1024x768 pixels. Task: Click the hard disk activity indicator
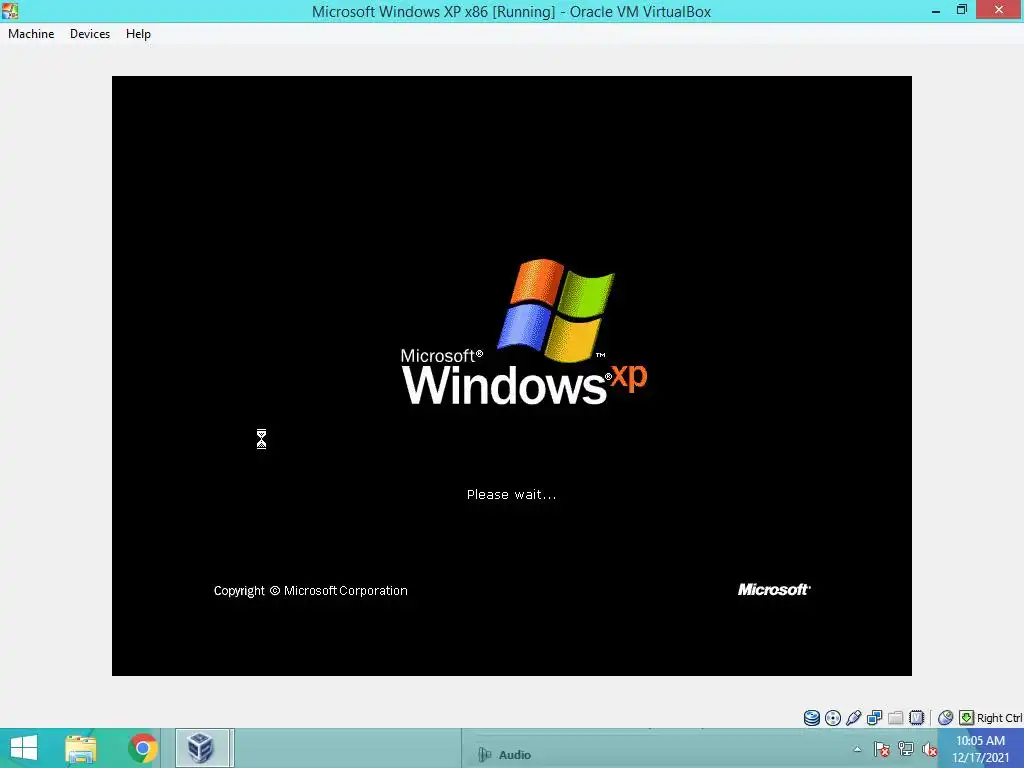point(812,718)
